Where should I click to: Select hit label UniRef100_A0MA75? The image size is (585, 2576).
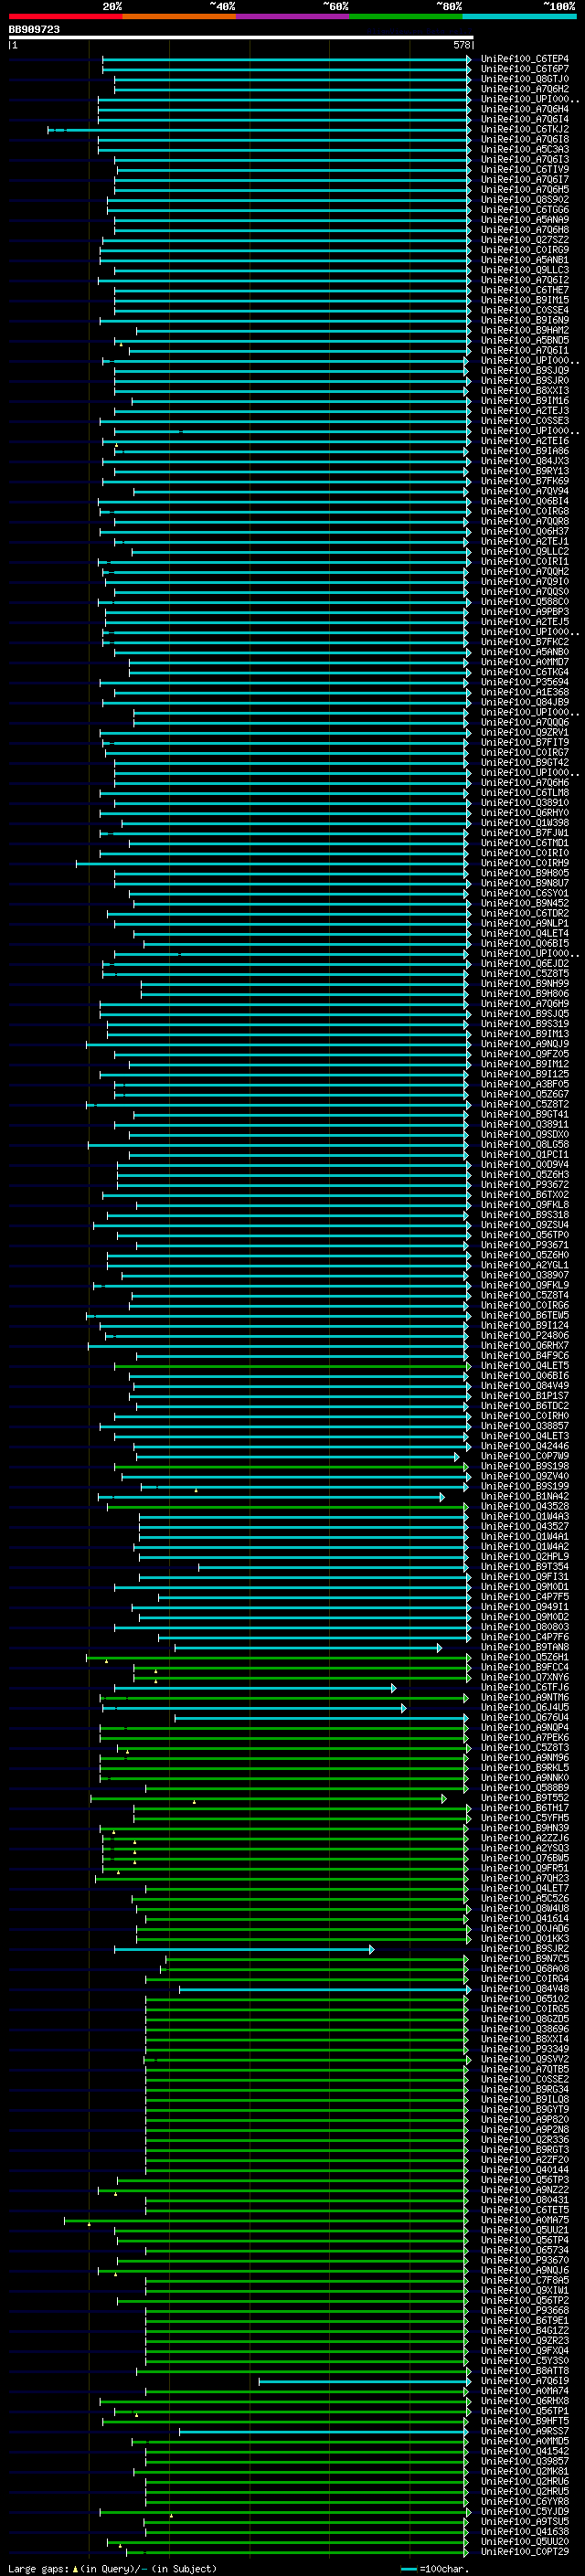point(525,2219)
